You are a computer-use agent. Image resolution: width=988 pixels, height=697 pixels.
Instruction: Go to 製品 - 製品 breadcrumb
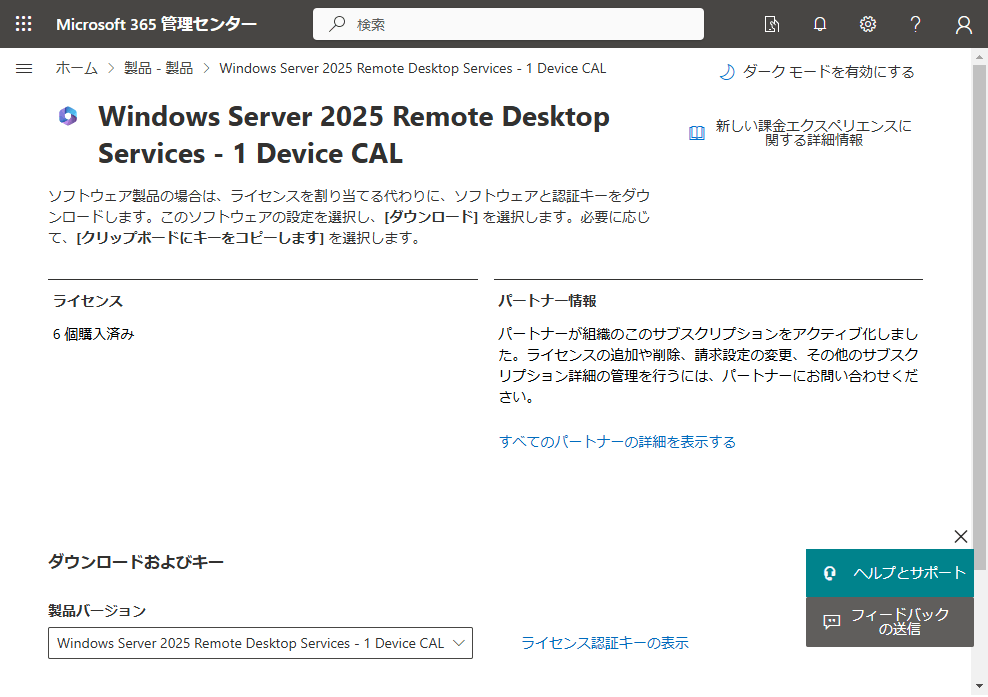158,68
